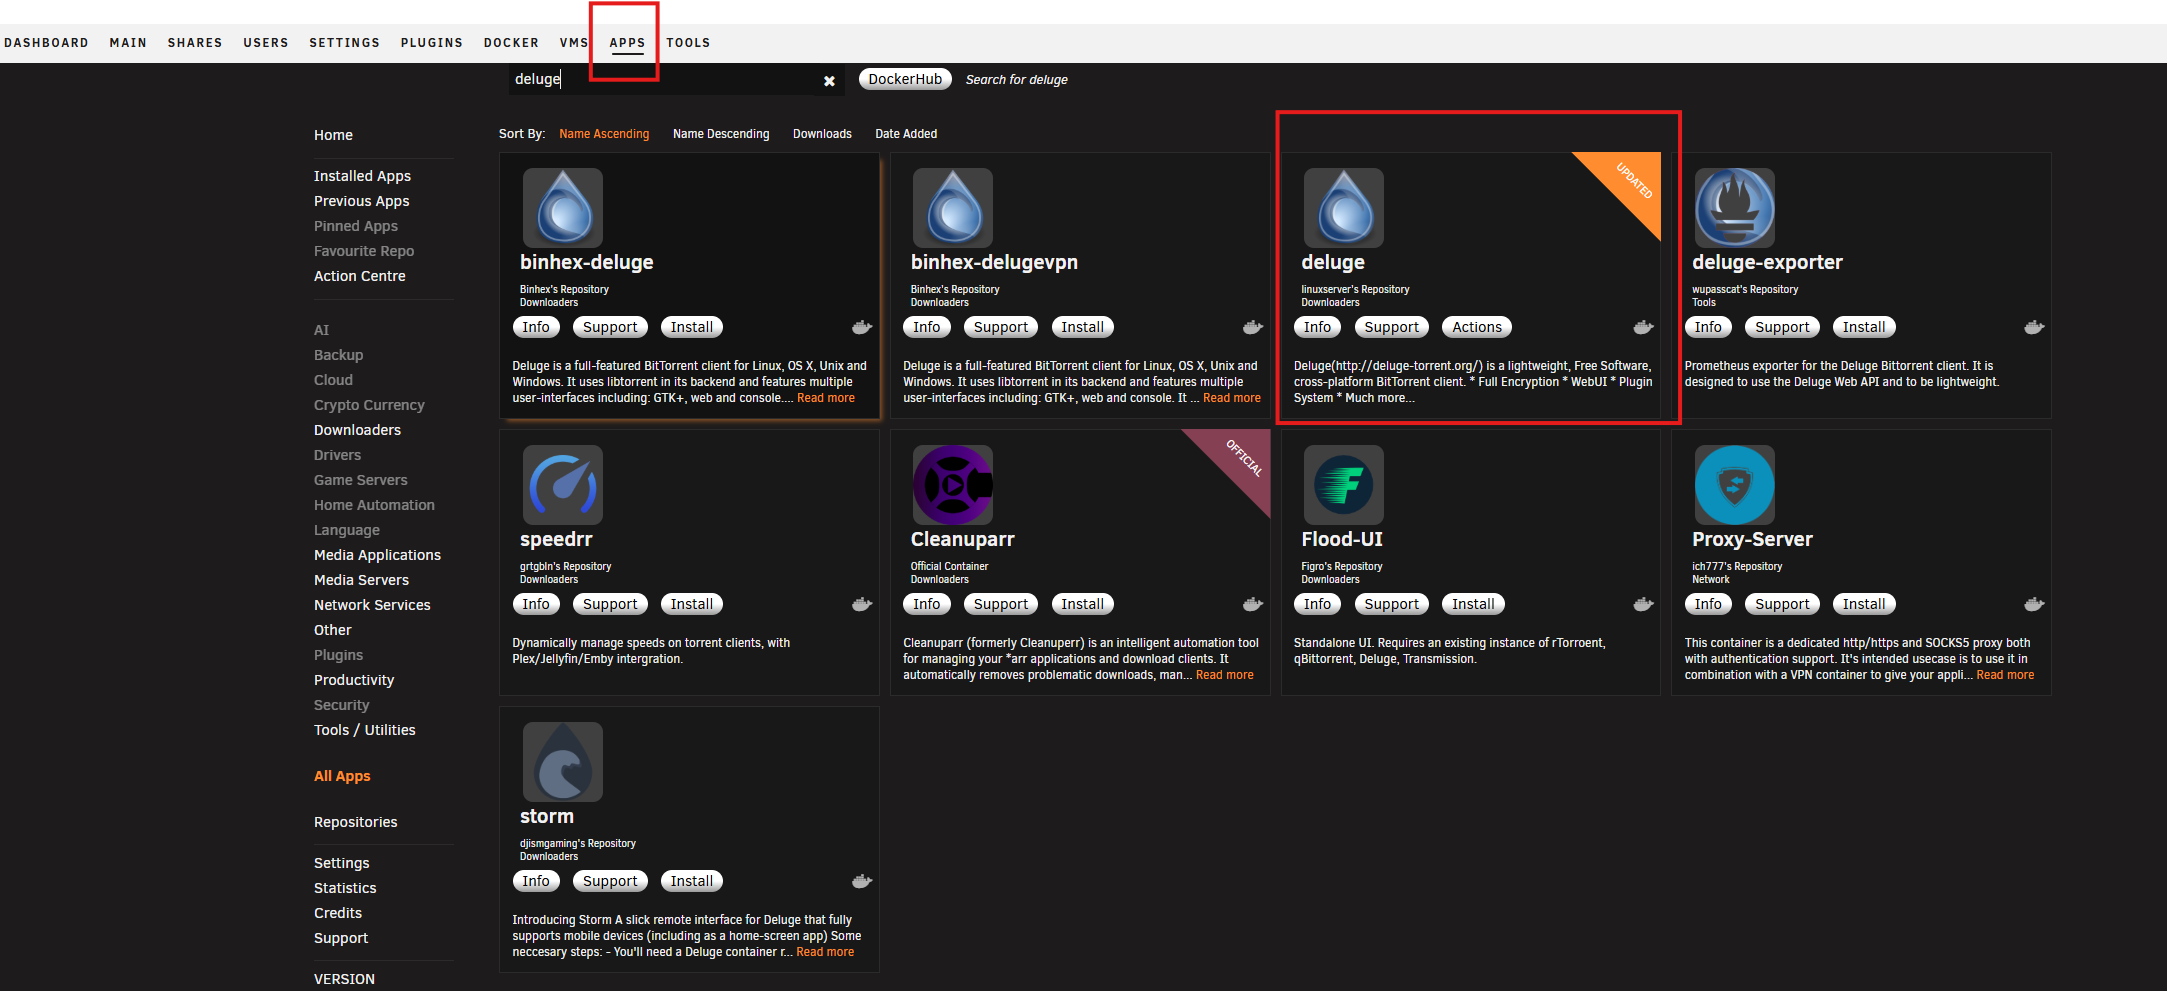The width and height of the screenshot is (2167, 991).
Task: Open Info for binhex-deluge
Action: point(536,327)
